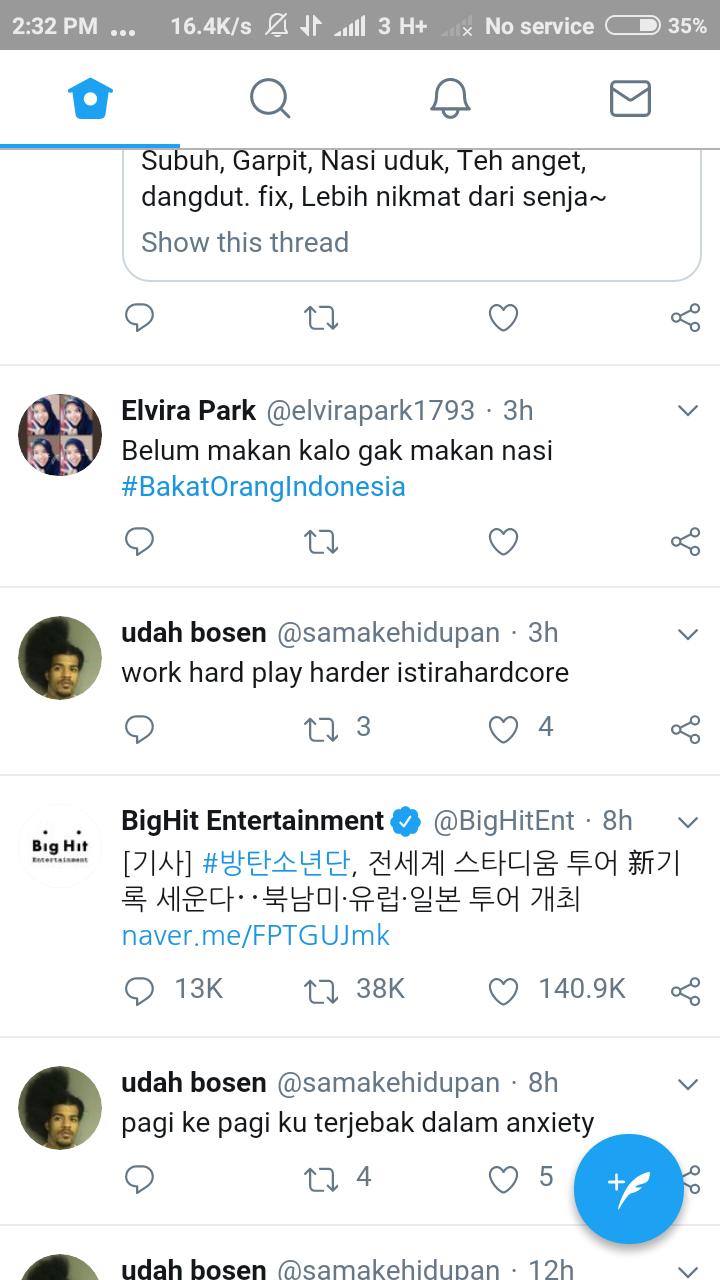Open the naver.me/FPTGUJmk link
This screenshot has height=1280, width=720.
point(255,935)
